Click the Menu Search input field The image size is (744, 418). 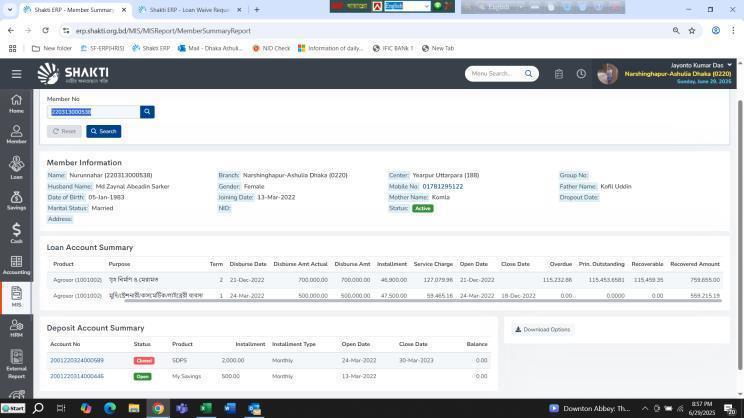495,74
